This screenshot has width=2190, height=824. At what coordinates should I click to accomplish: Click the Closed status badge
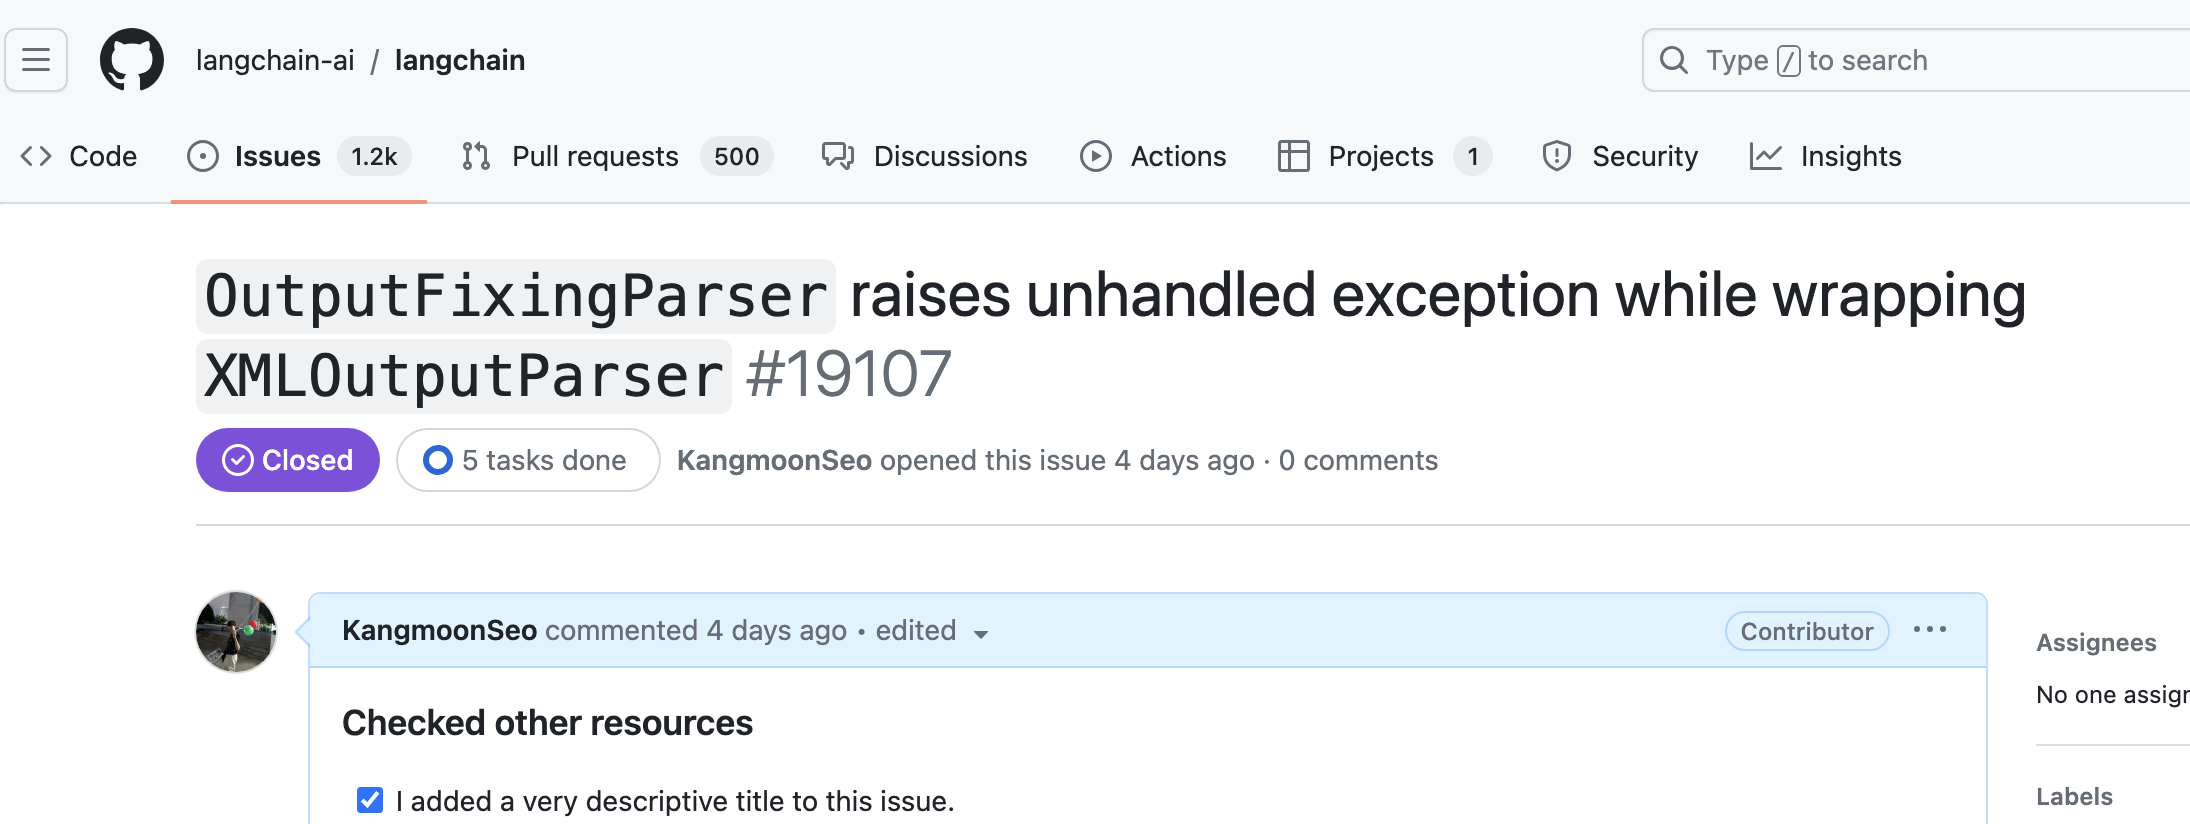[287, 459]
